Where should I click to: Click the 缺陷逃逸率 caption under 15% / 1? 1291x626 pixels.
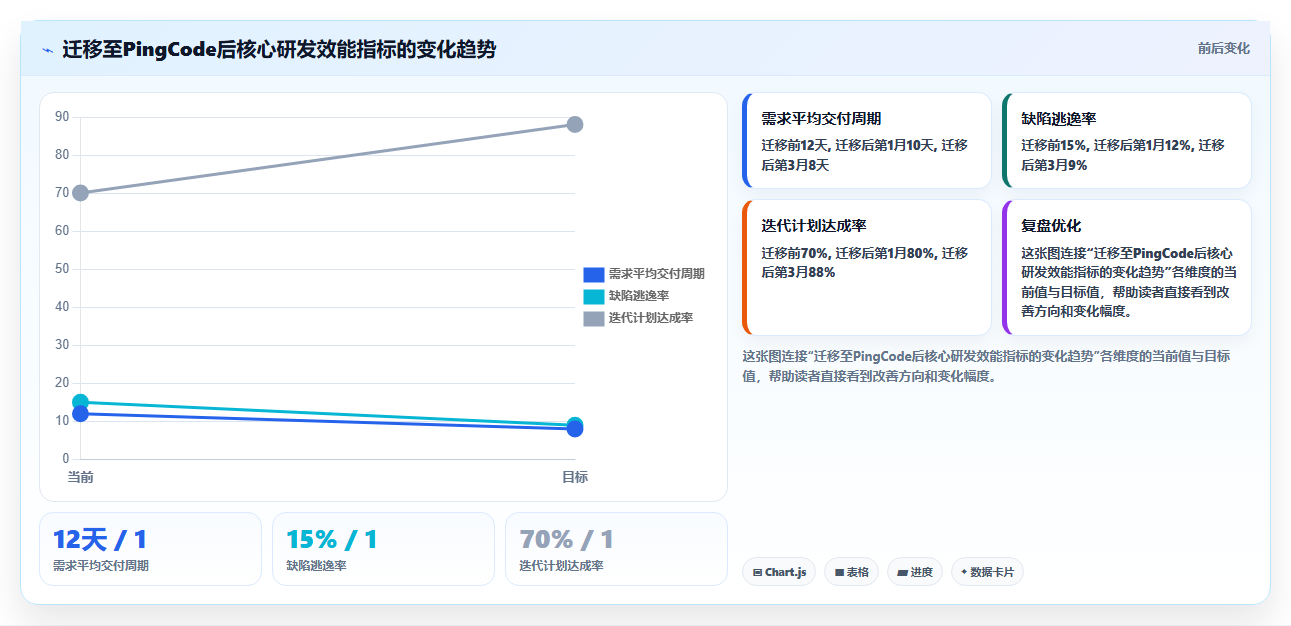coord(316,566)
